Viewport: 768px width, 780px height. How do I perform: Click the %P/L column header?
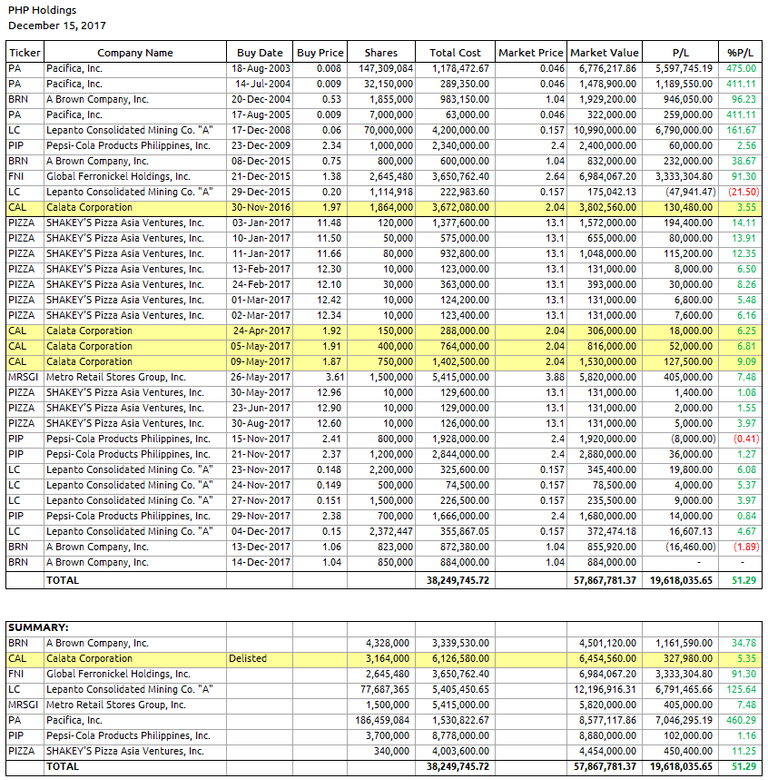[x=741, y=53]
